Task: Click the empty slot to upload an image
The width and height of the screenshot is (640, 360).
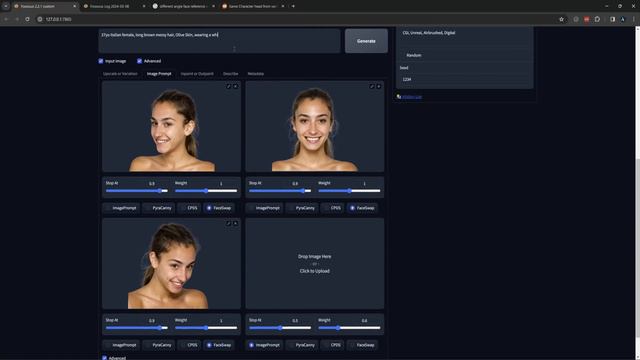Action: pos(315,264)
